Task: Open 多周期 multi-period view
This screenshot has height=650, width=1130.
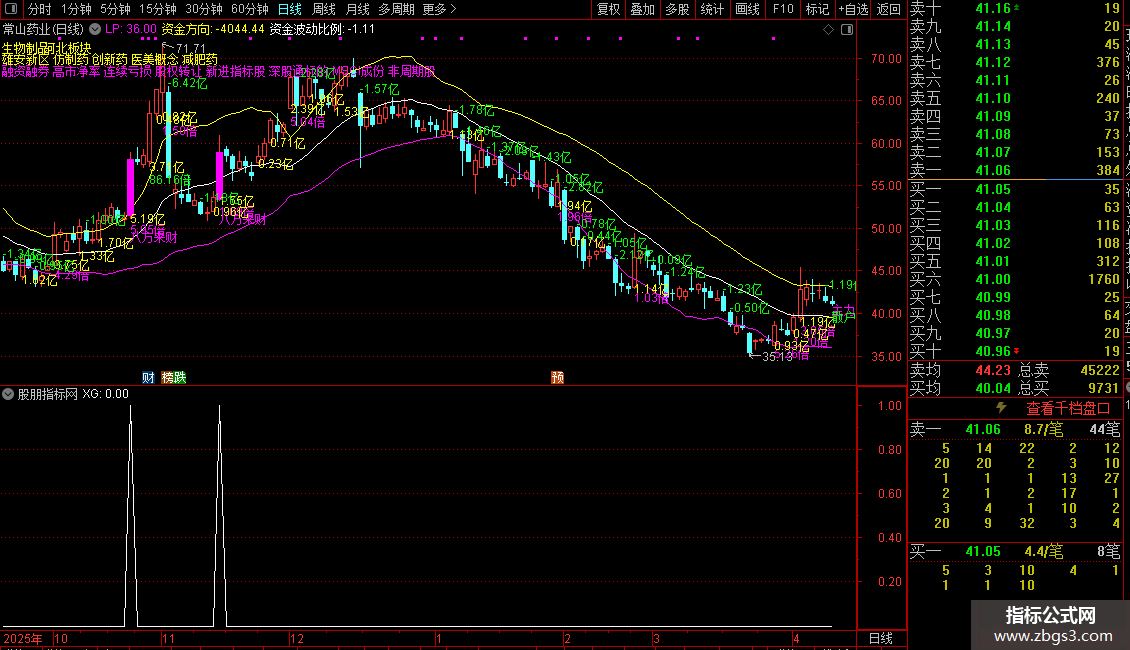Action: pyautogui.click(x=396, y=9)
